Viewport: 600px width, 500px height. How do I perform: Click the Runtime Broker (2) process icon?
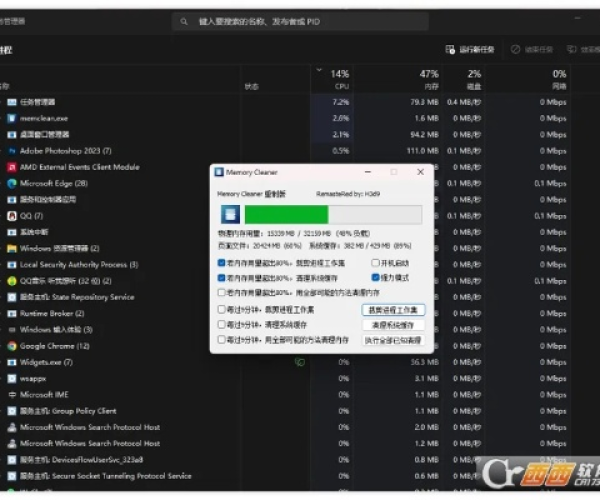(x=12, y=313)
